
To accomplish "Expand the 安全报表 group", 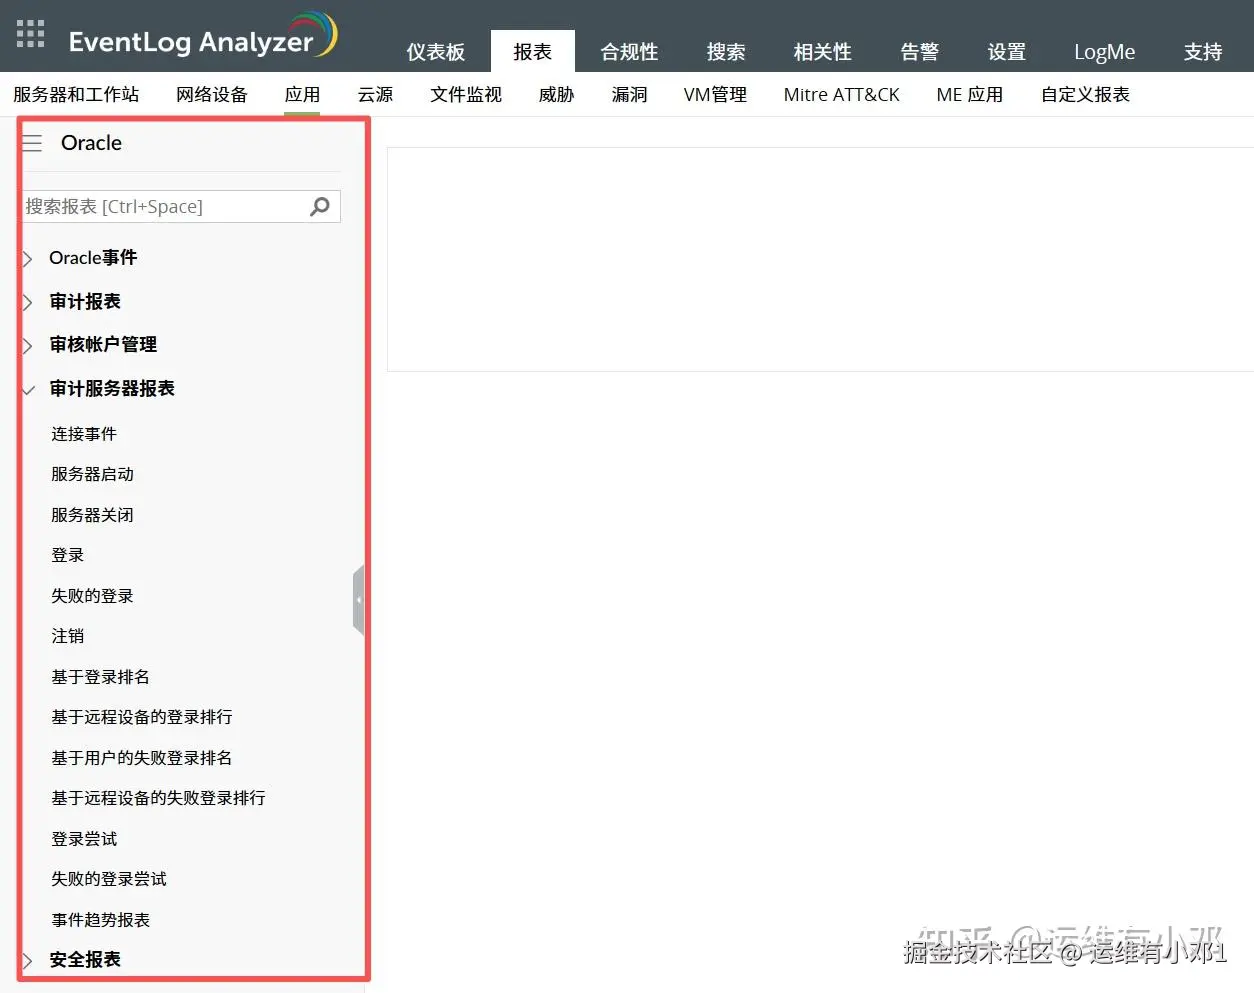I will (85, 960).
